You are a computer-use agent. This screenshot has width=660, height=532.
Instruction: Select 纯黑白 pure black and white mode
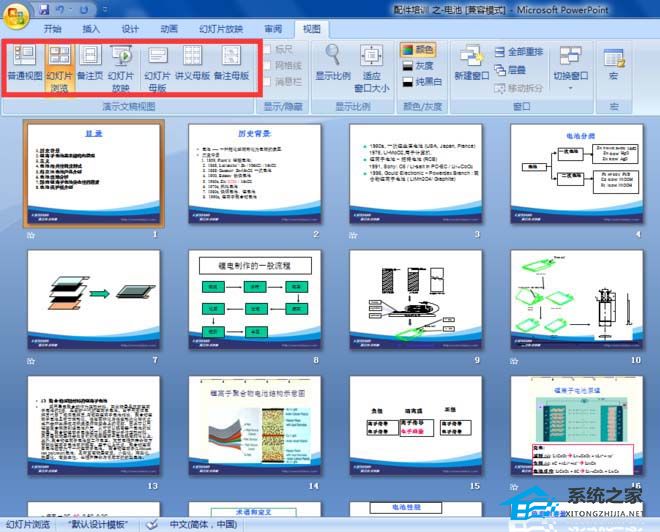(422, 82)
